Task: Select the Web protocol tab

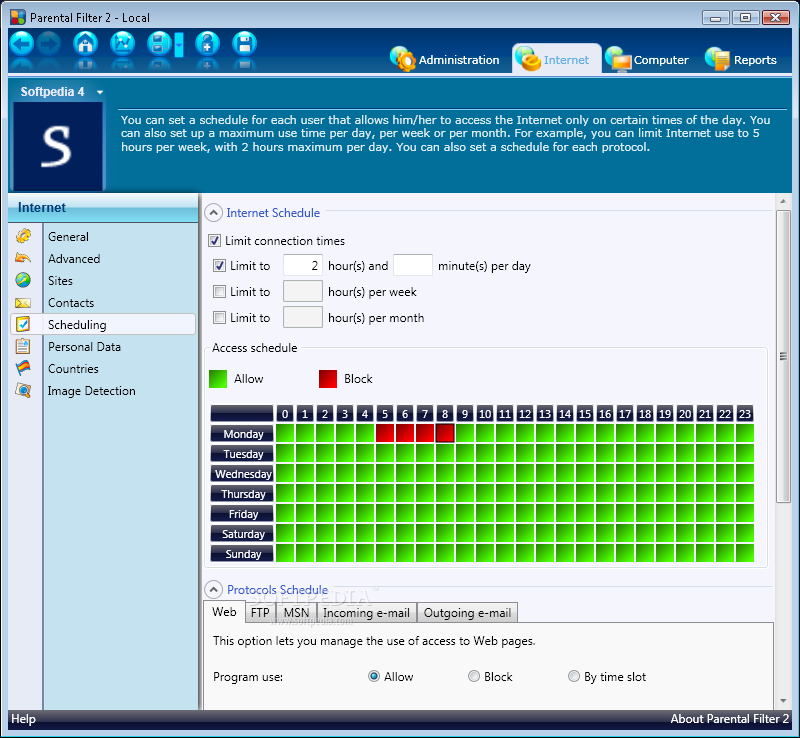Action: point(224,611)
